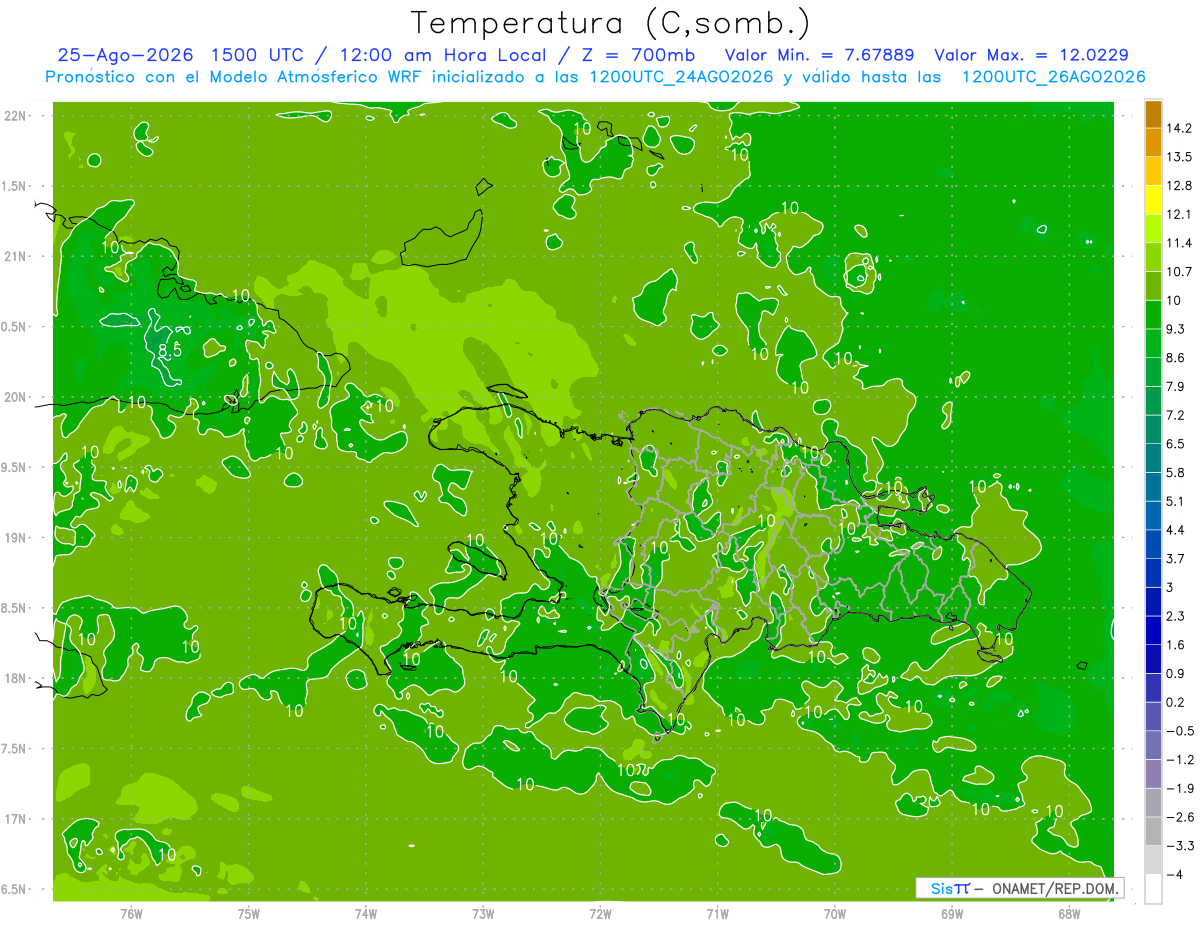Click the '12.1' color scale value
1200x927 pixels.
1180,214
